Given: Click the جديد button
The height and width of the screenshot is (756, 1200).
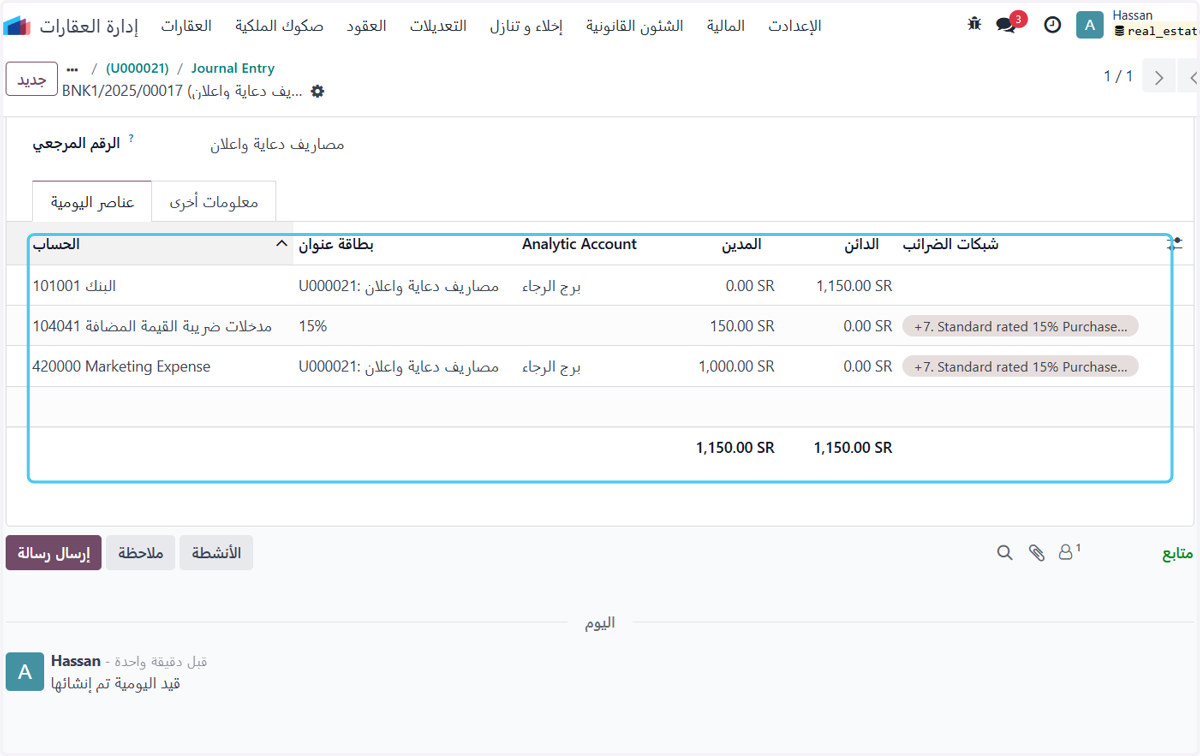Looking at the screenshot, I should point(32,79).
